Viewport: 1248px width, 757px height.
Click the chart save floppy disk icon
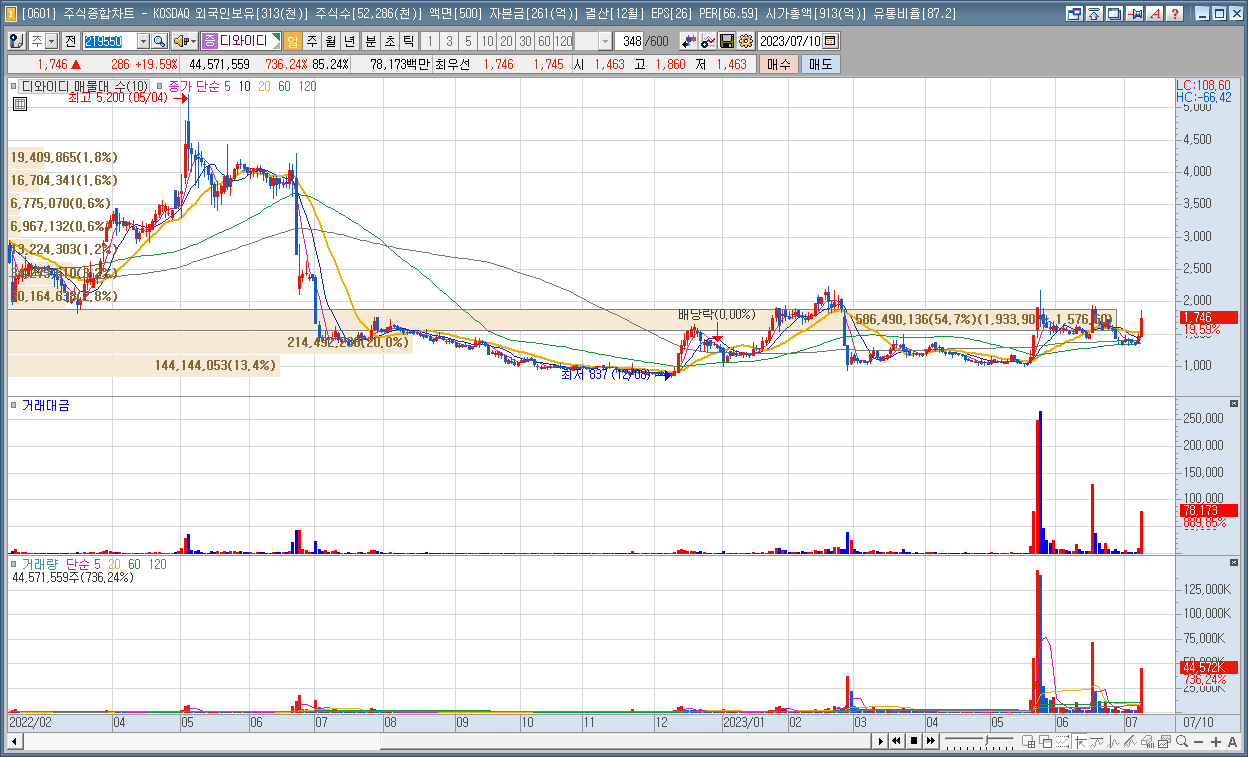[727, 41]
